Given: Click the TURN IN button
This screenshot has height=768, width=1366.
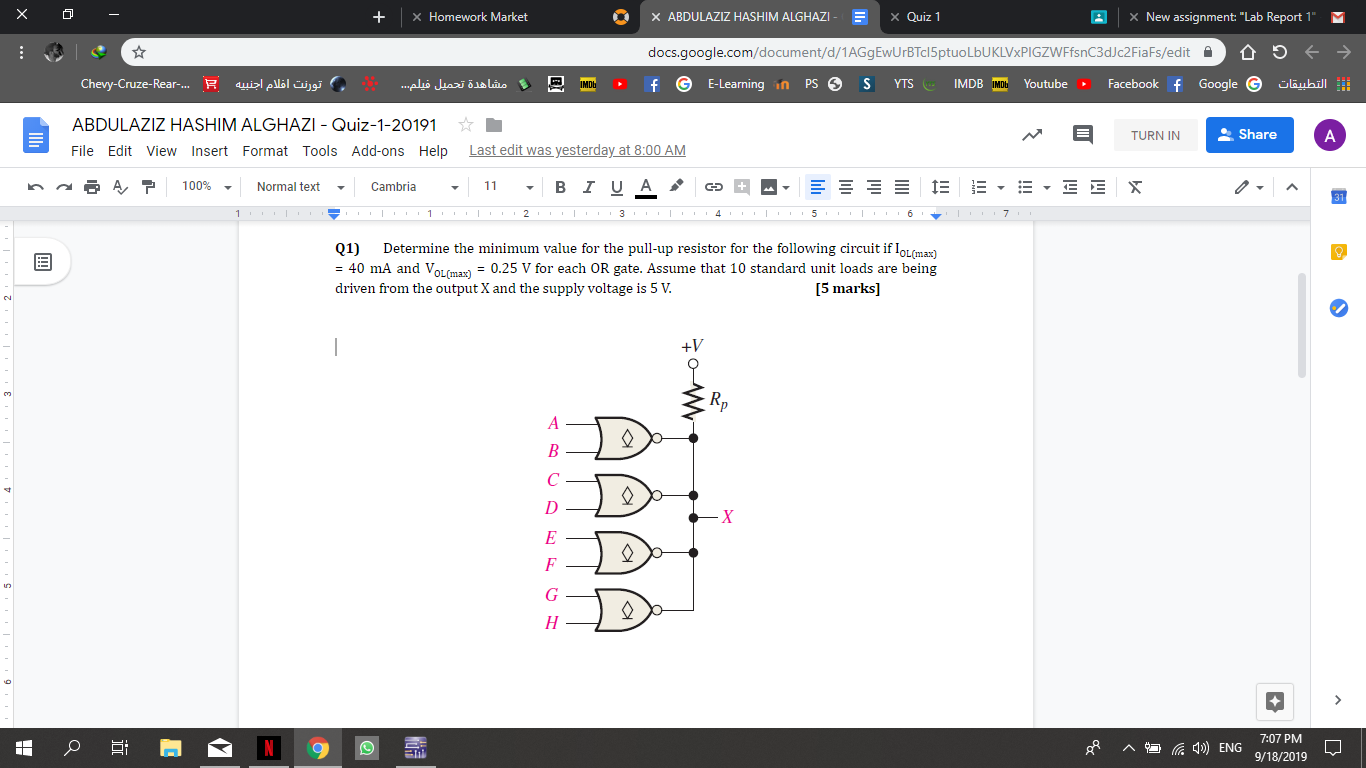Looking at the screenshot, I should (1155, 135).
